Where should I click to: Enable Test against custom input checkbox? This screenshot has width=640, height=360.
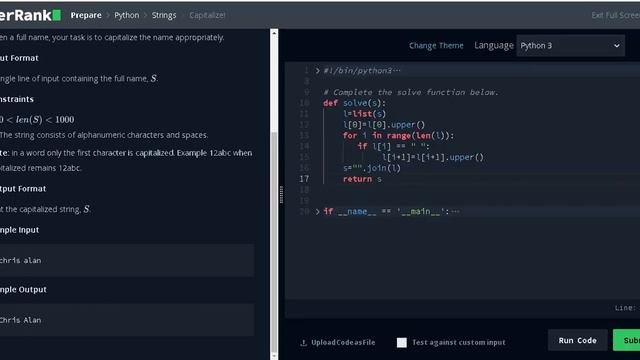coord(402,342)
